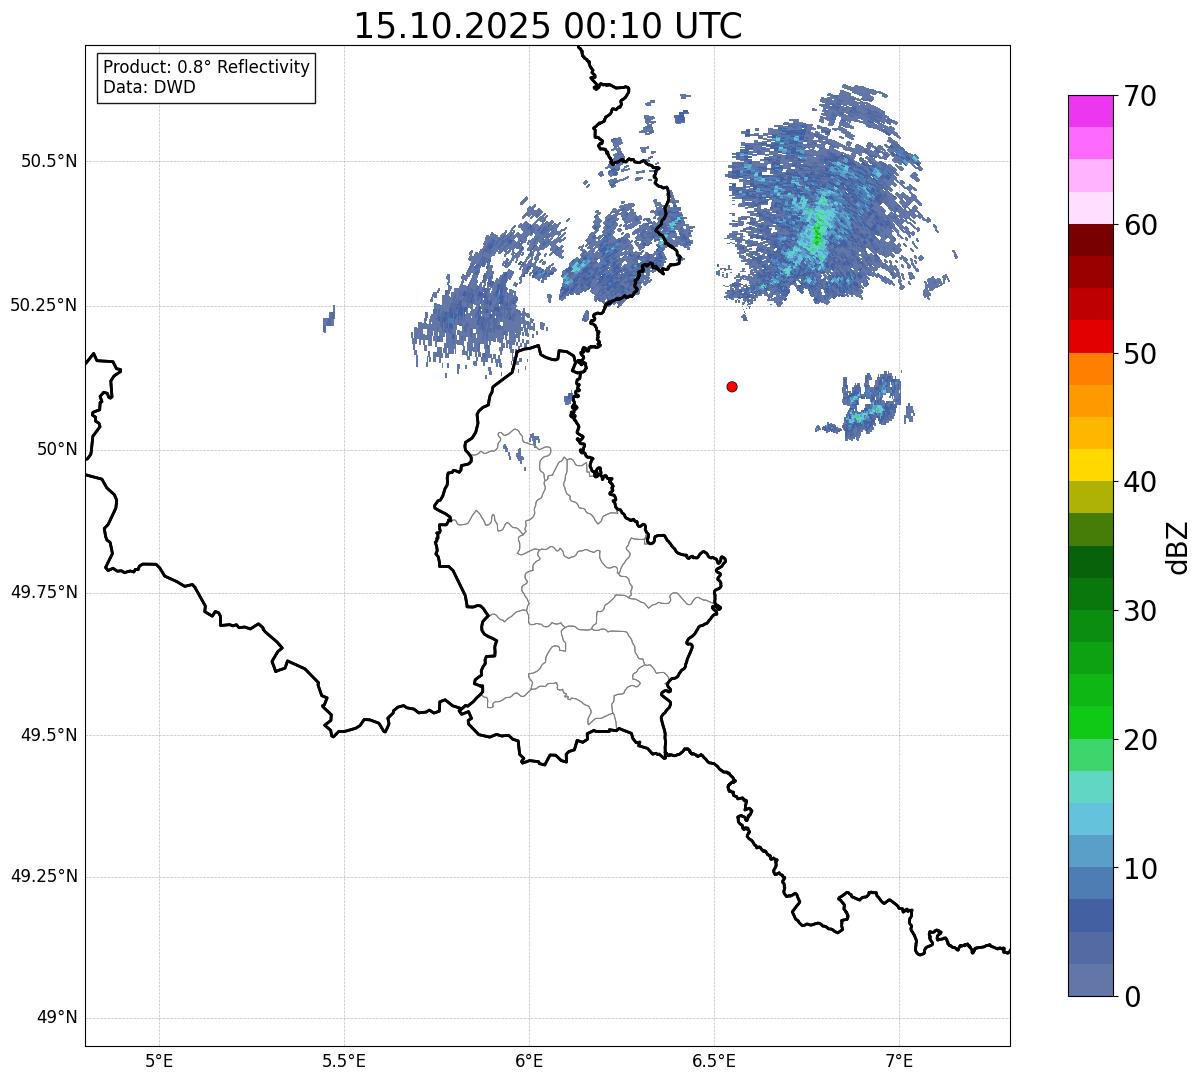
Task: Click the red station marker dot
Action: [x=732, y=386]
